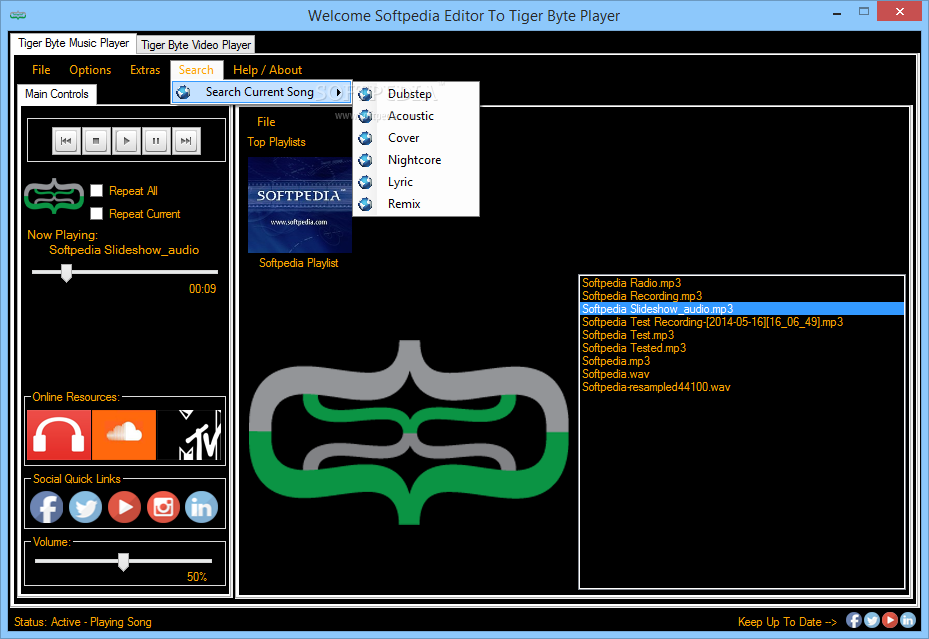Choose Lyric from the search submenu

coord(416,182)
